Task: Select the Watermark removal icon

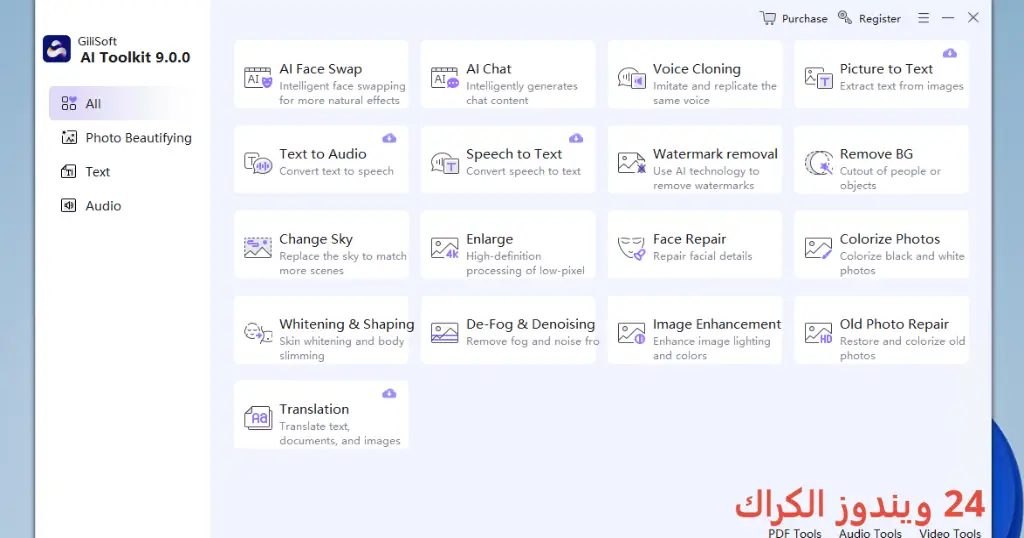Action: 632,163
